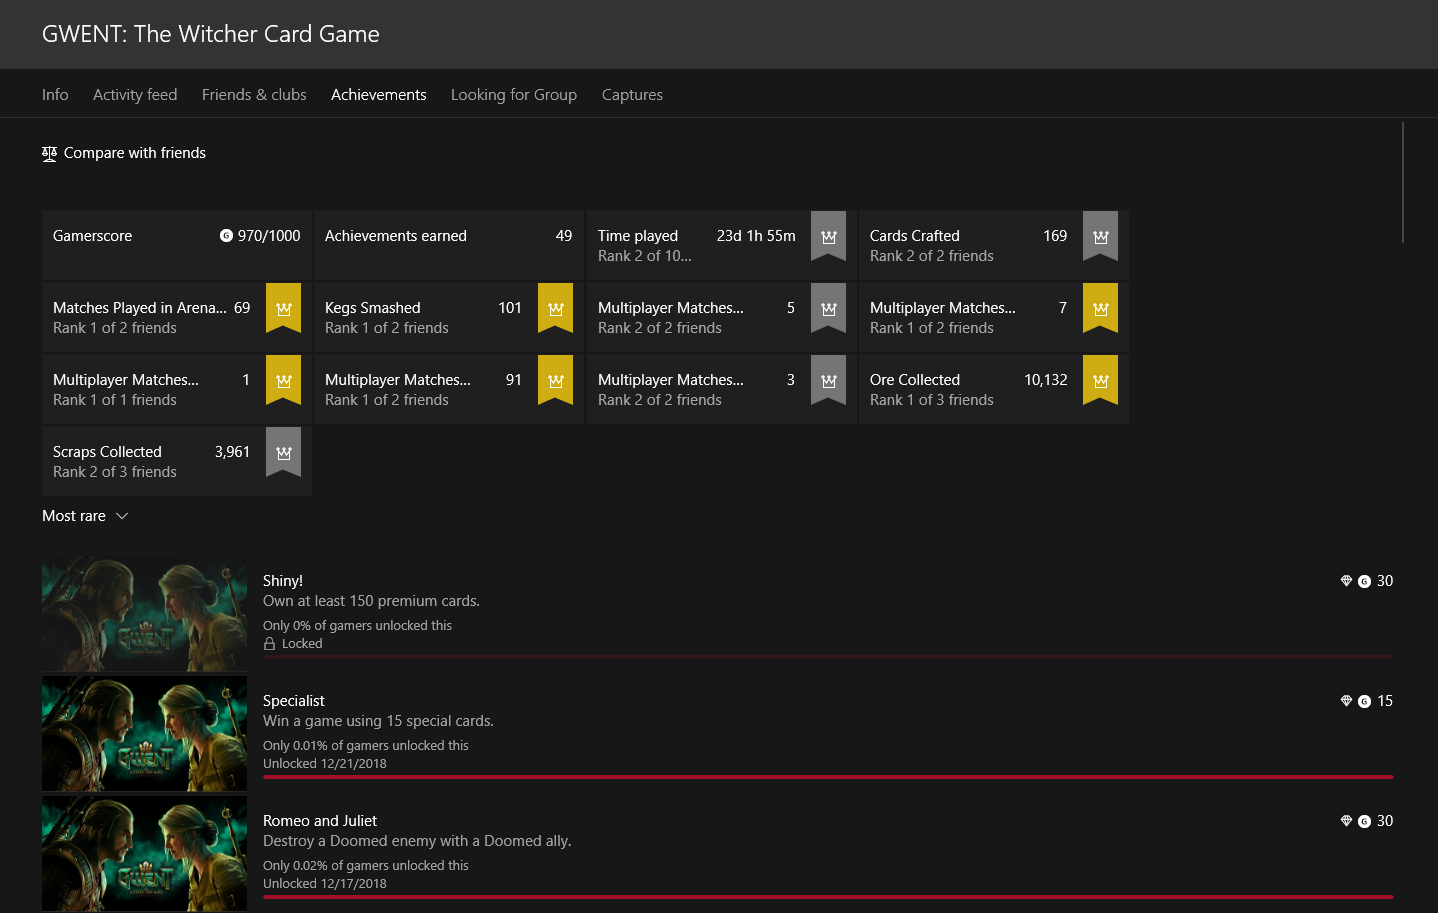The image size is (1438, 913).
Task: Click the gamerscore G icon on Specialist row
Action: point(1364,702)
